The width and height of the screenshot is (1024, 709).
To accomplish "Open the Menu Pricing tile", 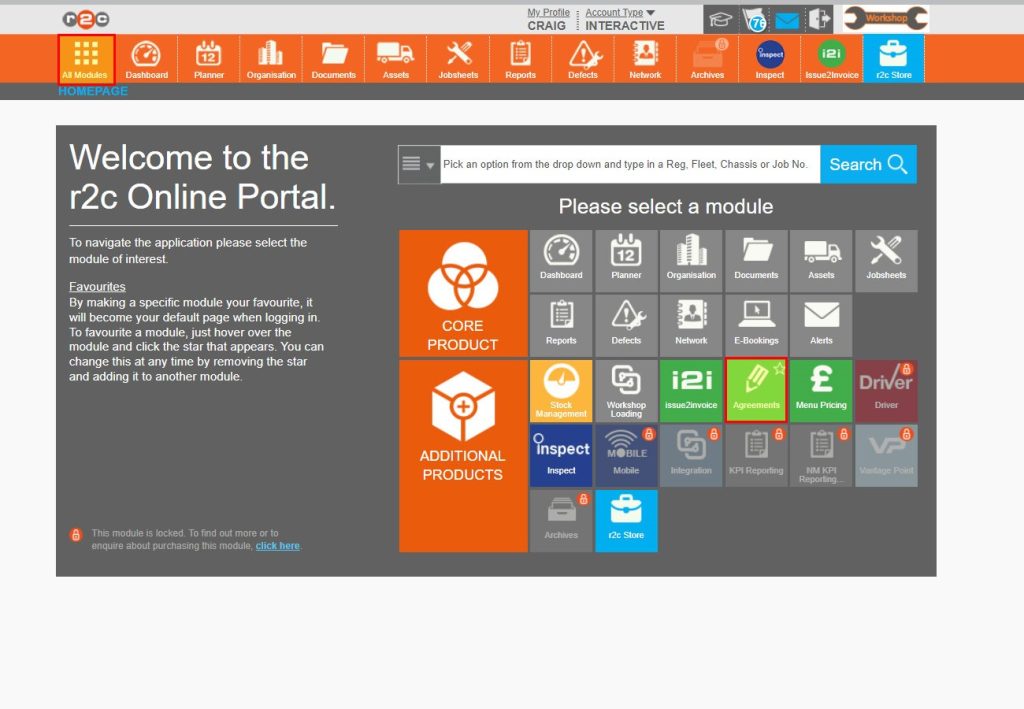I will [821, 390].
